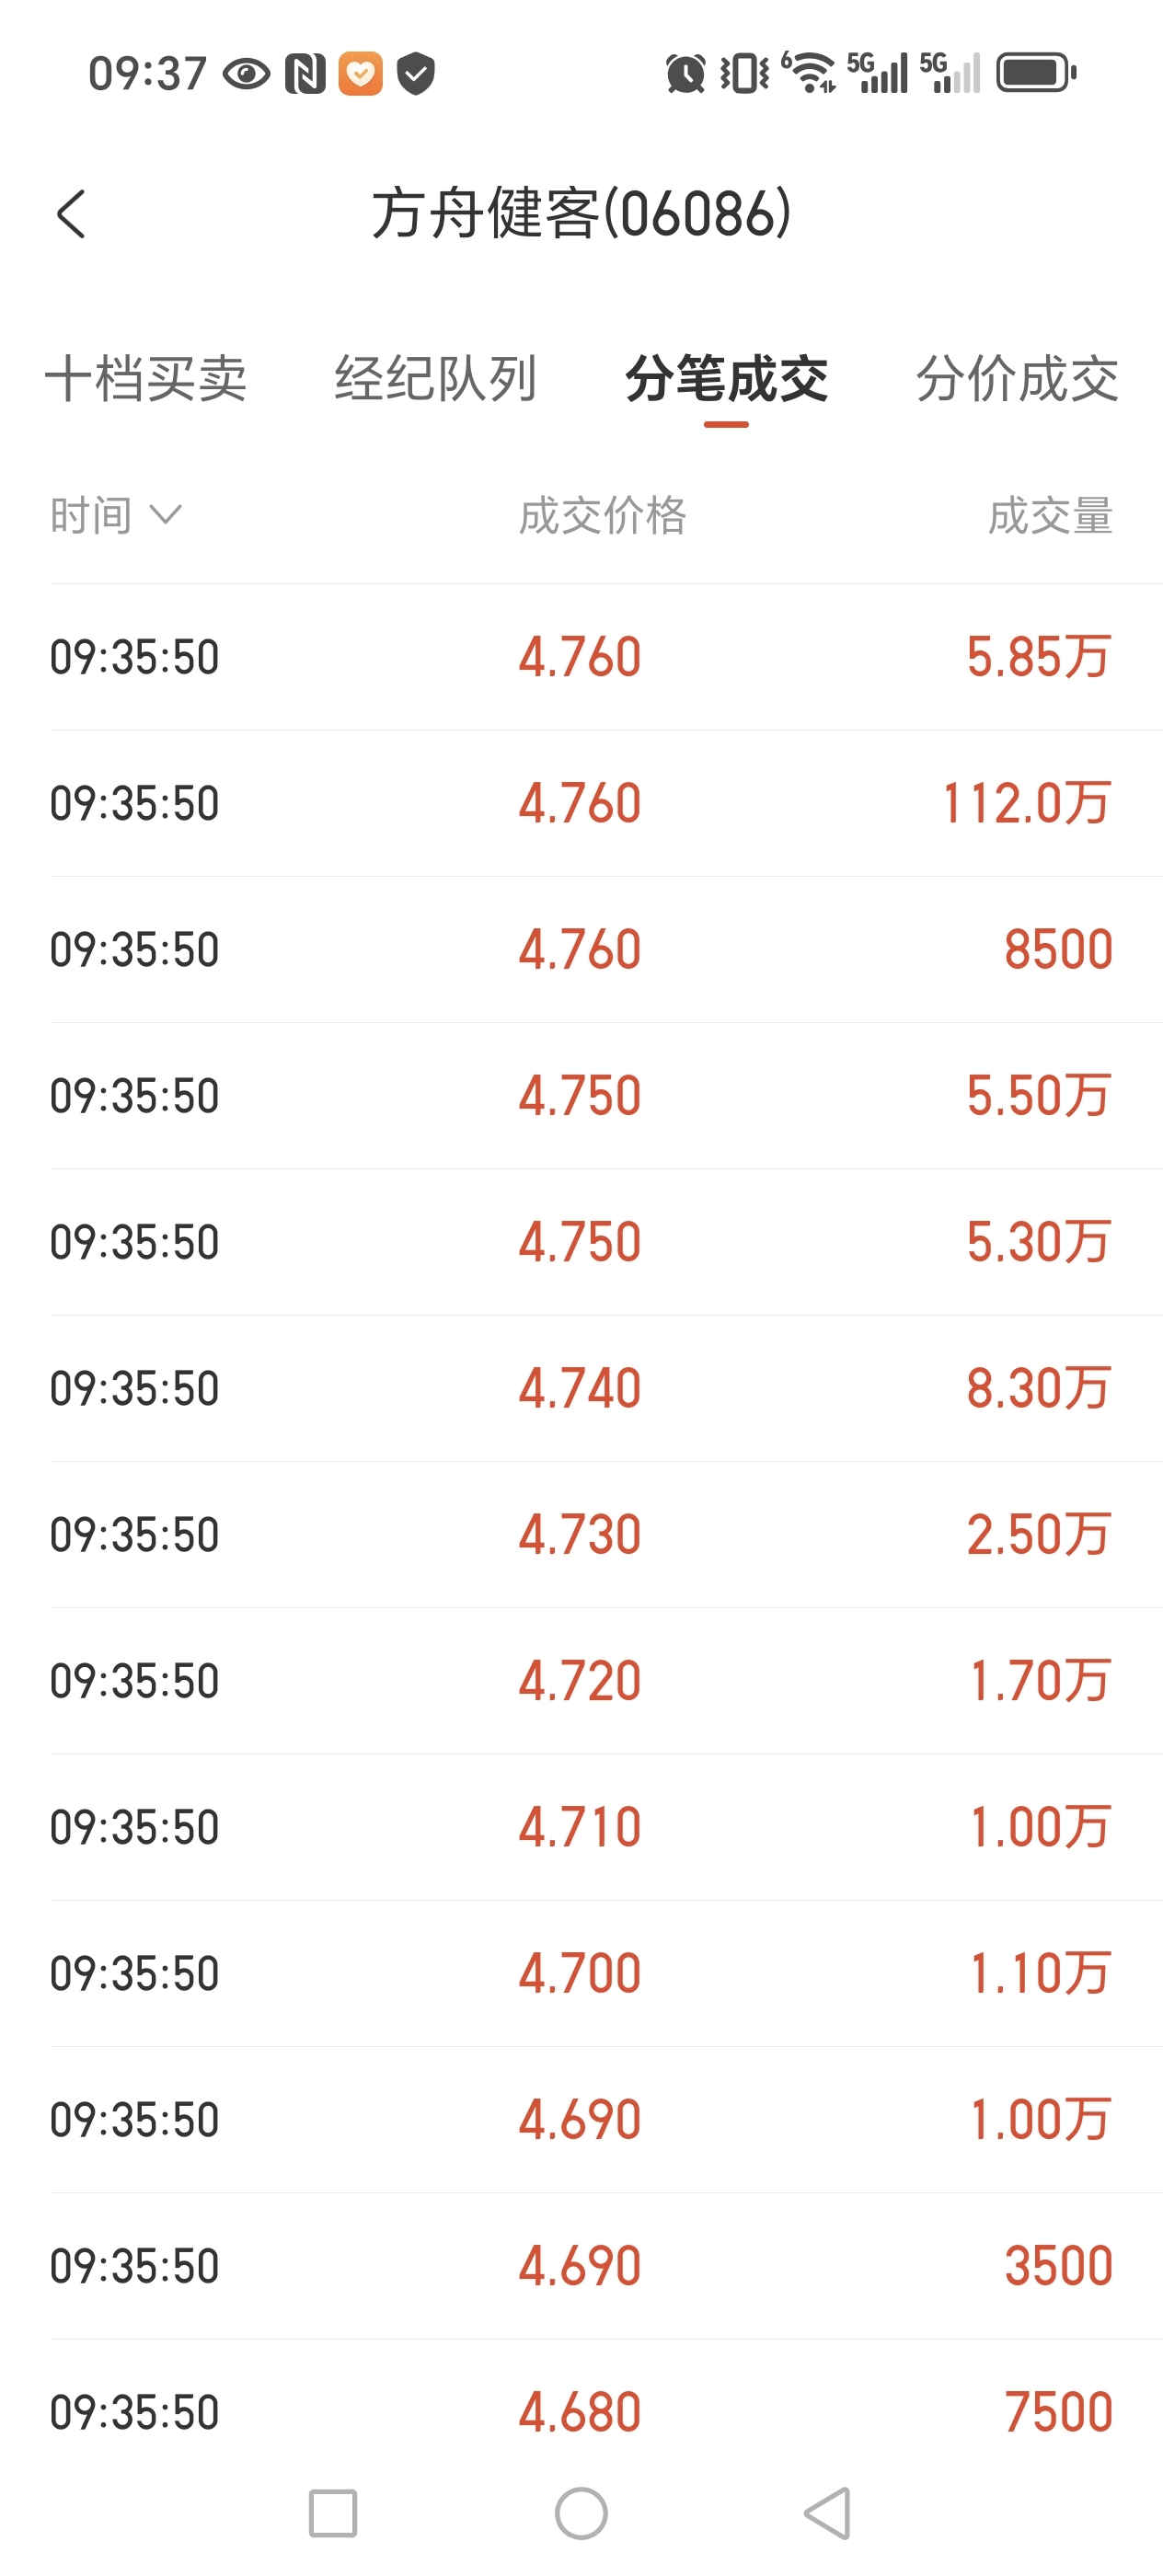Viewport: 1163px width, 2576px height.
Task: Open the 经纪队列 tab
Action: click(436, 379)
